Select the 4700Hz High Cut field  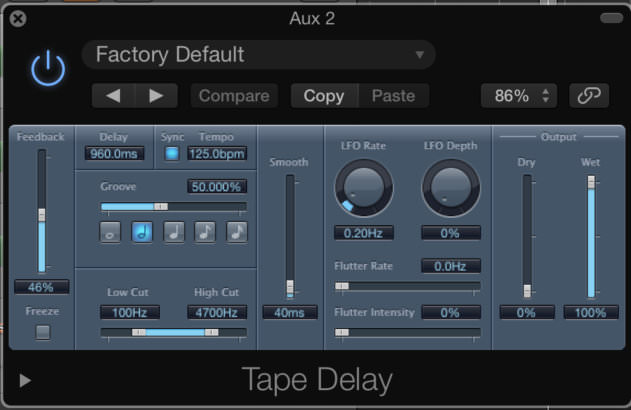coord(217,312)
